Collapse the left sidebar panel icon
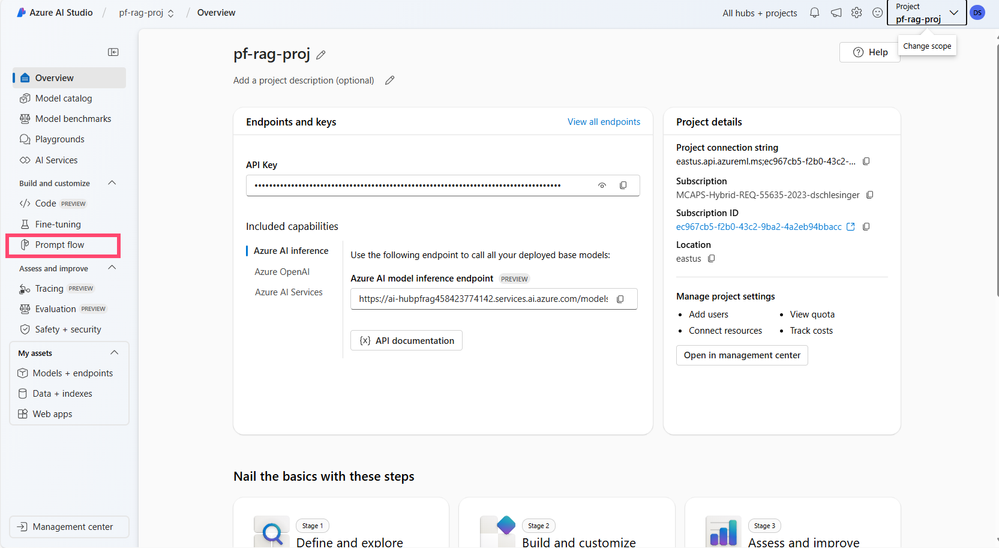Image resolution: width=999 pixels, height=548 pixels. click(113, 52)
